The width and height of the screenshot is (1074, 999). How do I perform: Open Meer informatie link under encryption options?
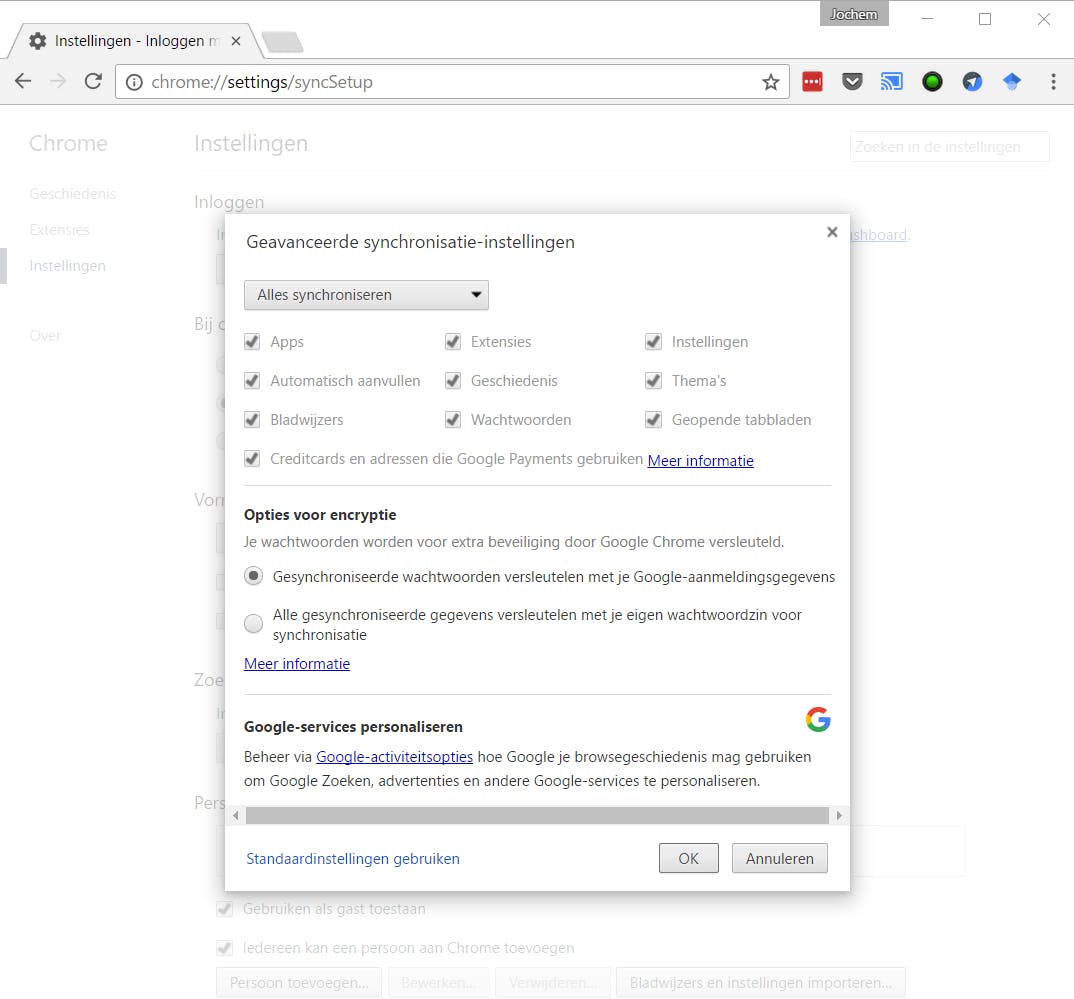pyautogui.click(x=297, y=663)
